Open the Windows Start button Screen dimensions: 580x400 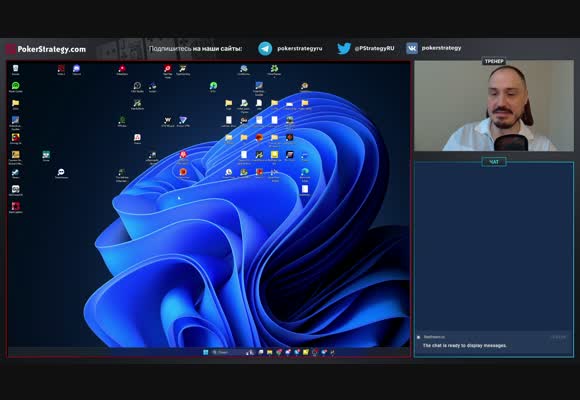pyautogui.click(x=206, y=352)
